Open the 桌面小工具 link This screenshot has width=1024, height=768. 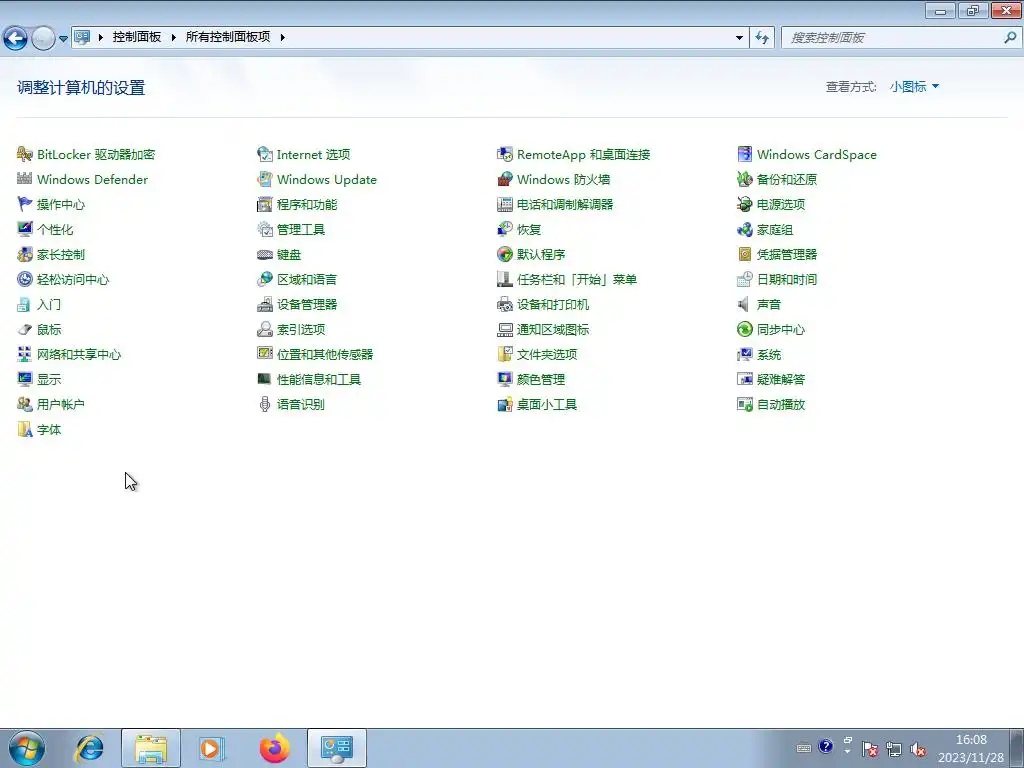547,404
